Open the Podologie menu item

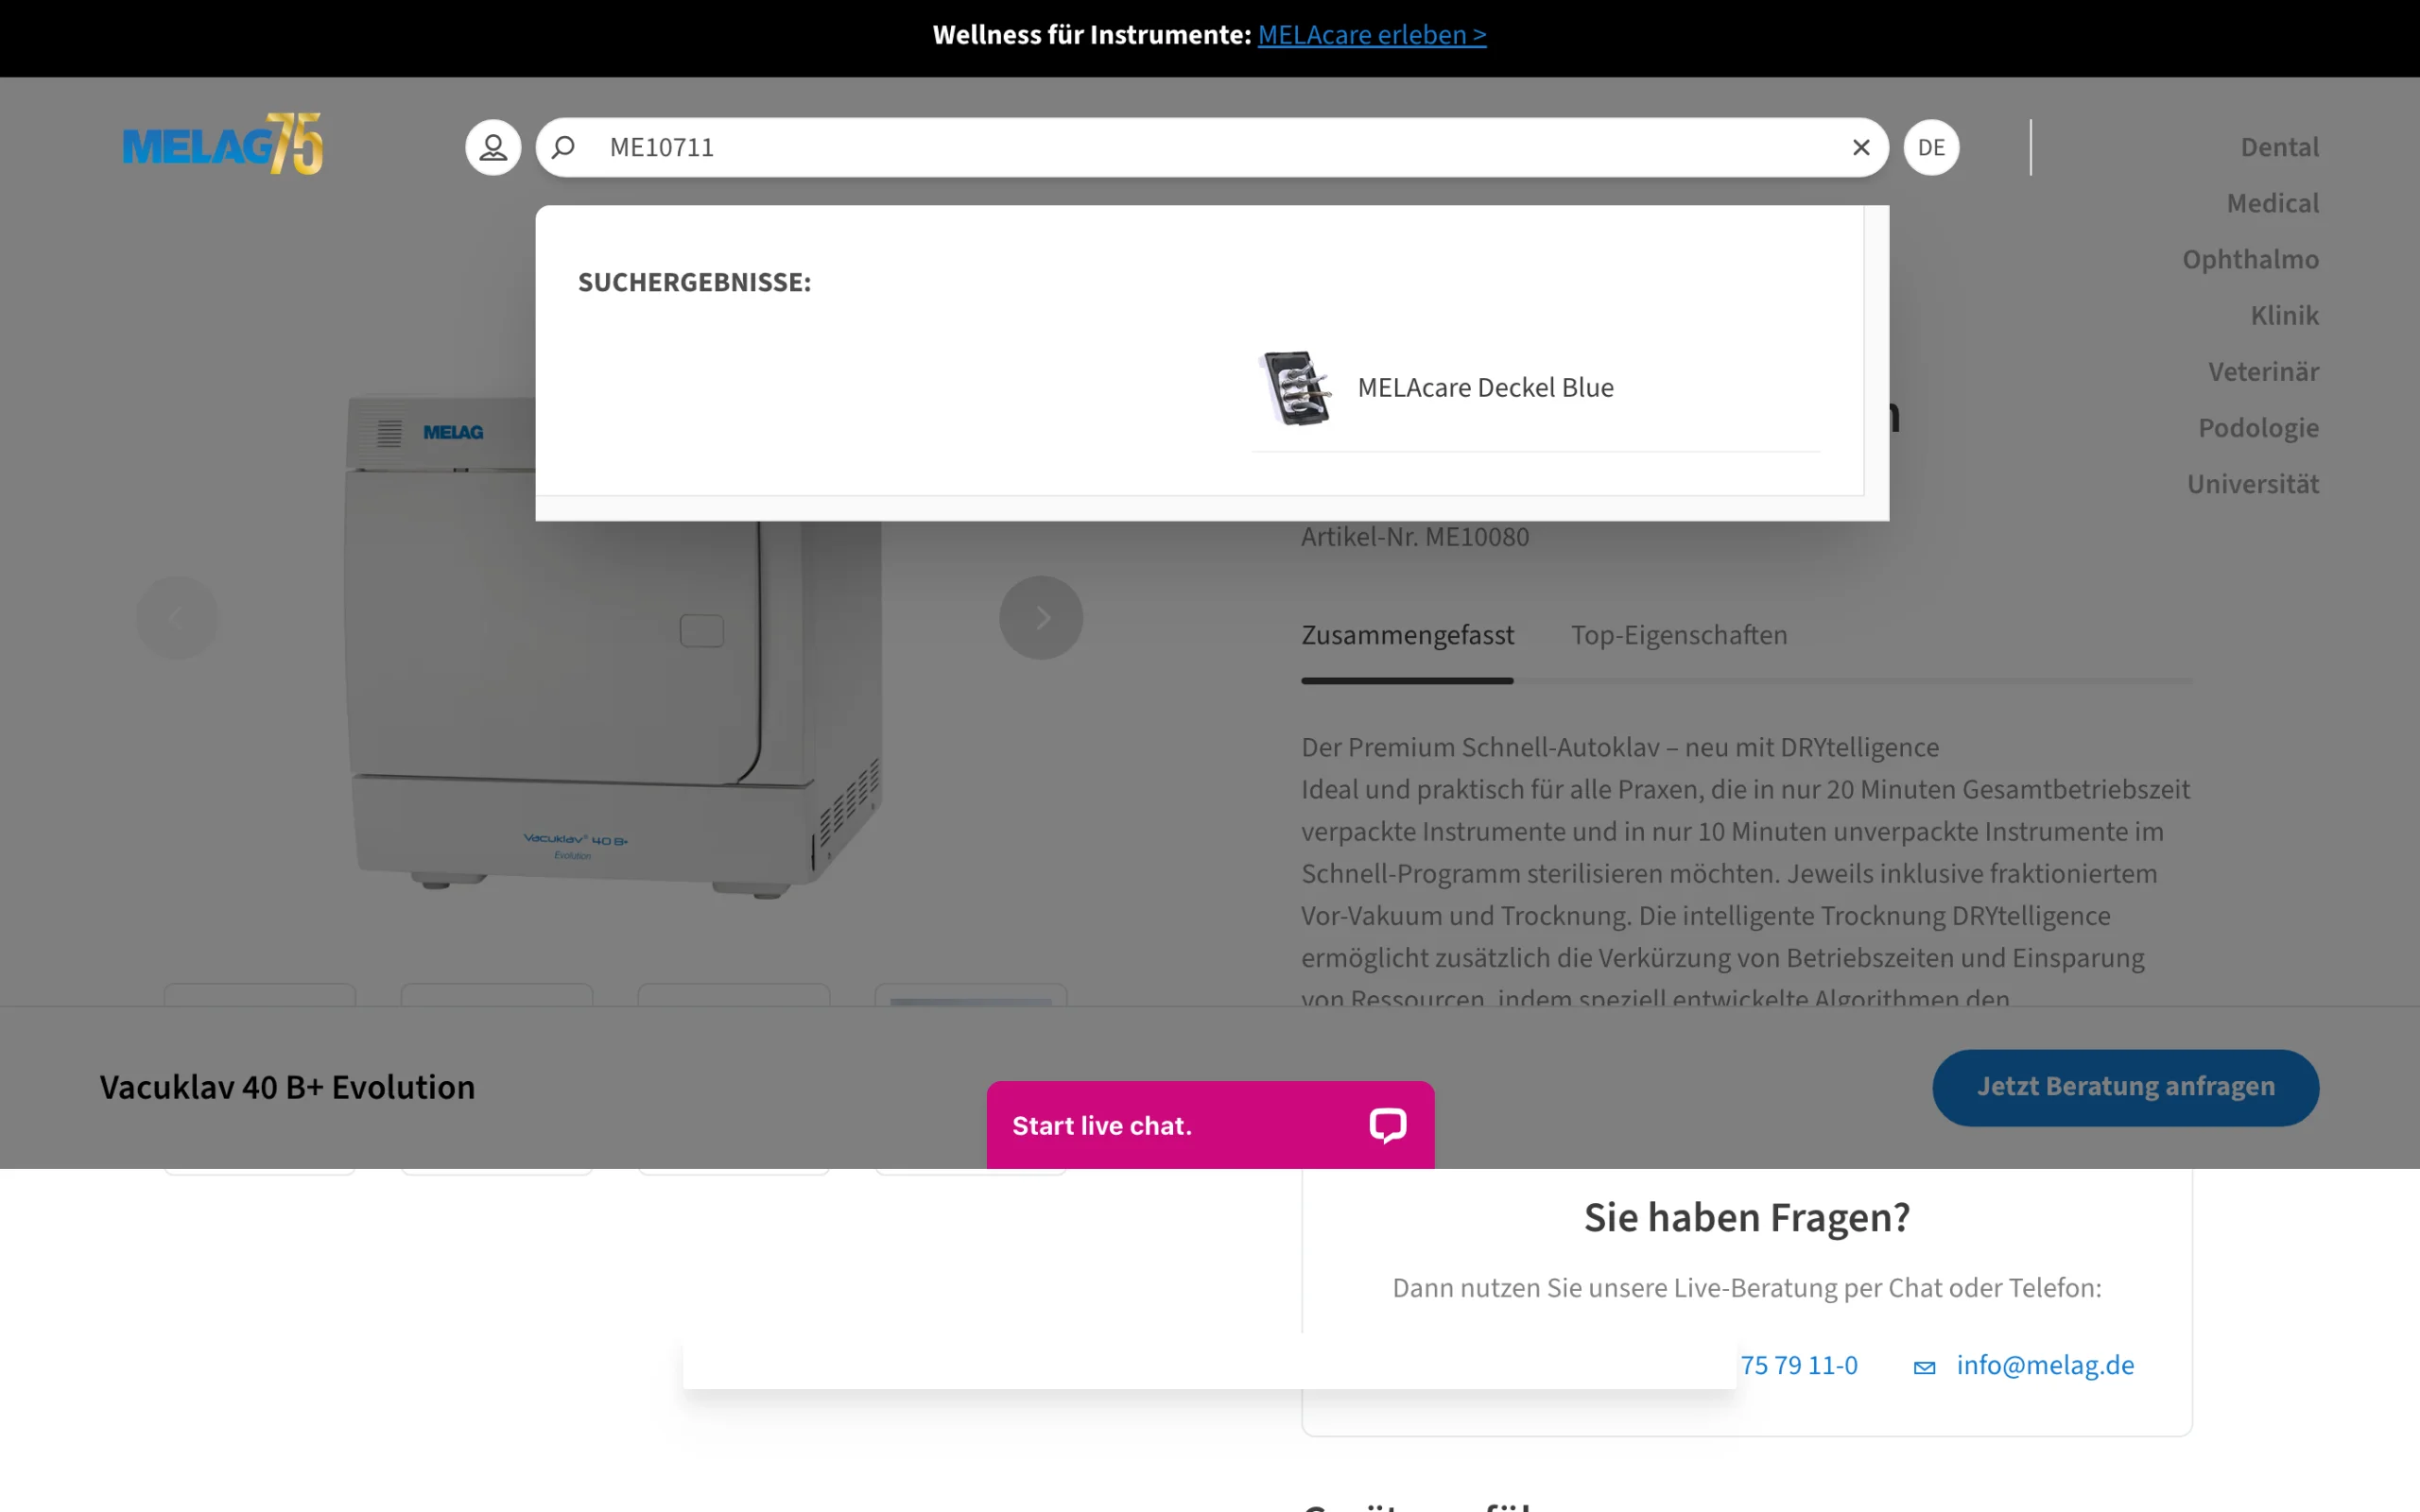click(2257, 427)
